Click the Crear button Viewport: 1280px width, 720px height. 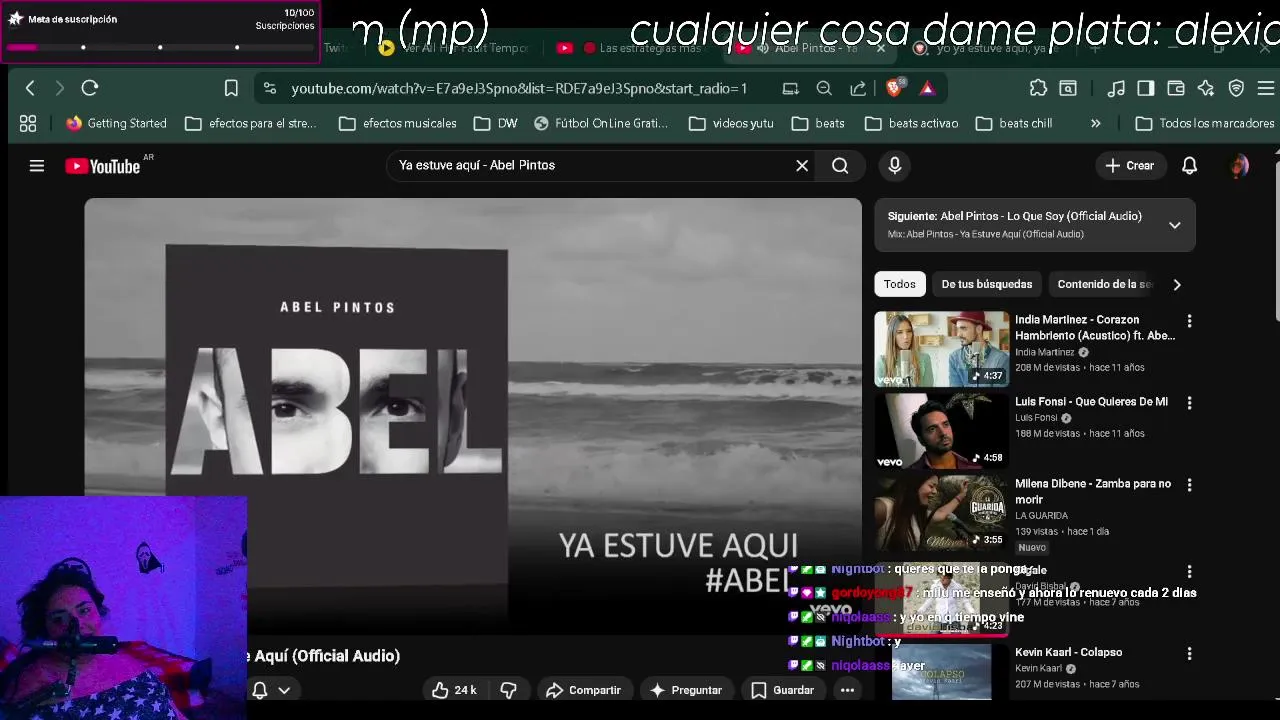1130,166
